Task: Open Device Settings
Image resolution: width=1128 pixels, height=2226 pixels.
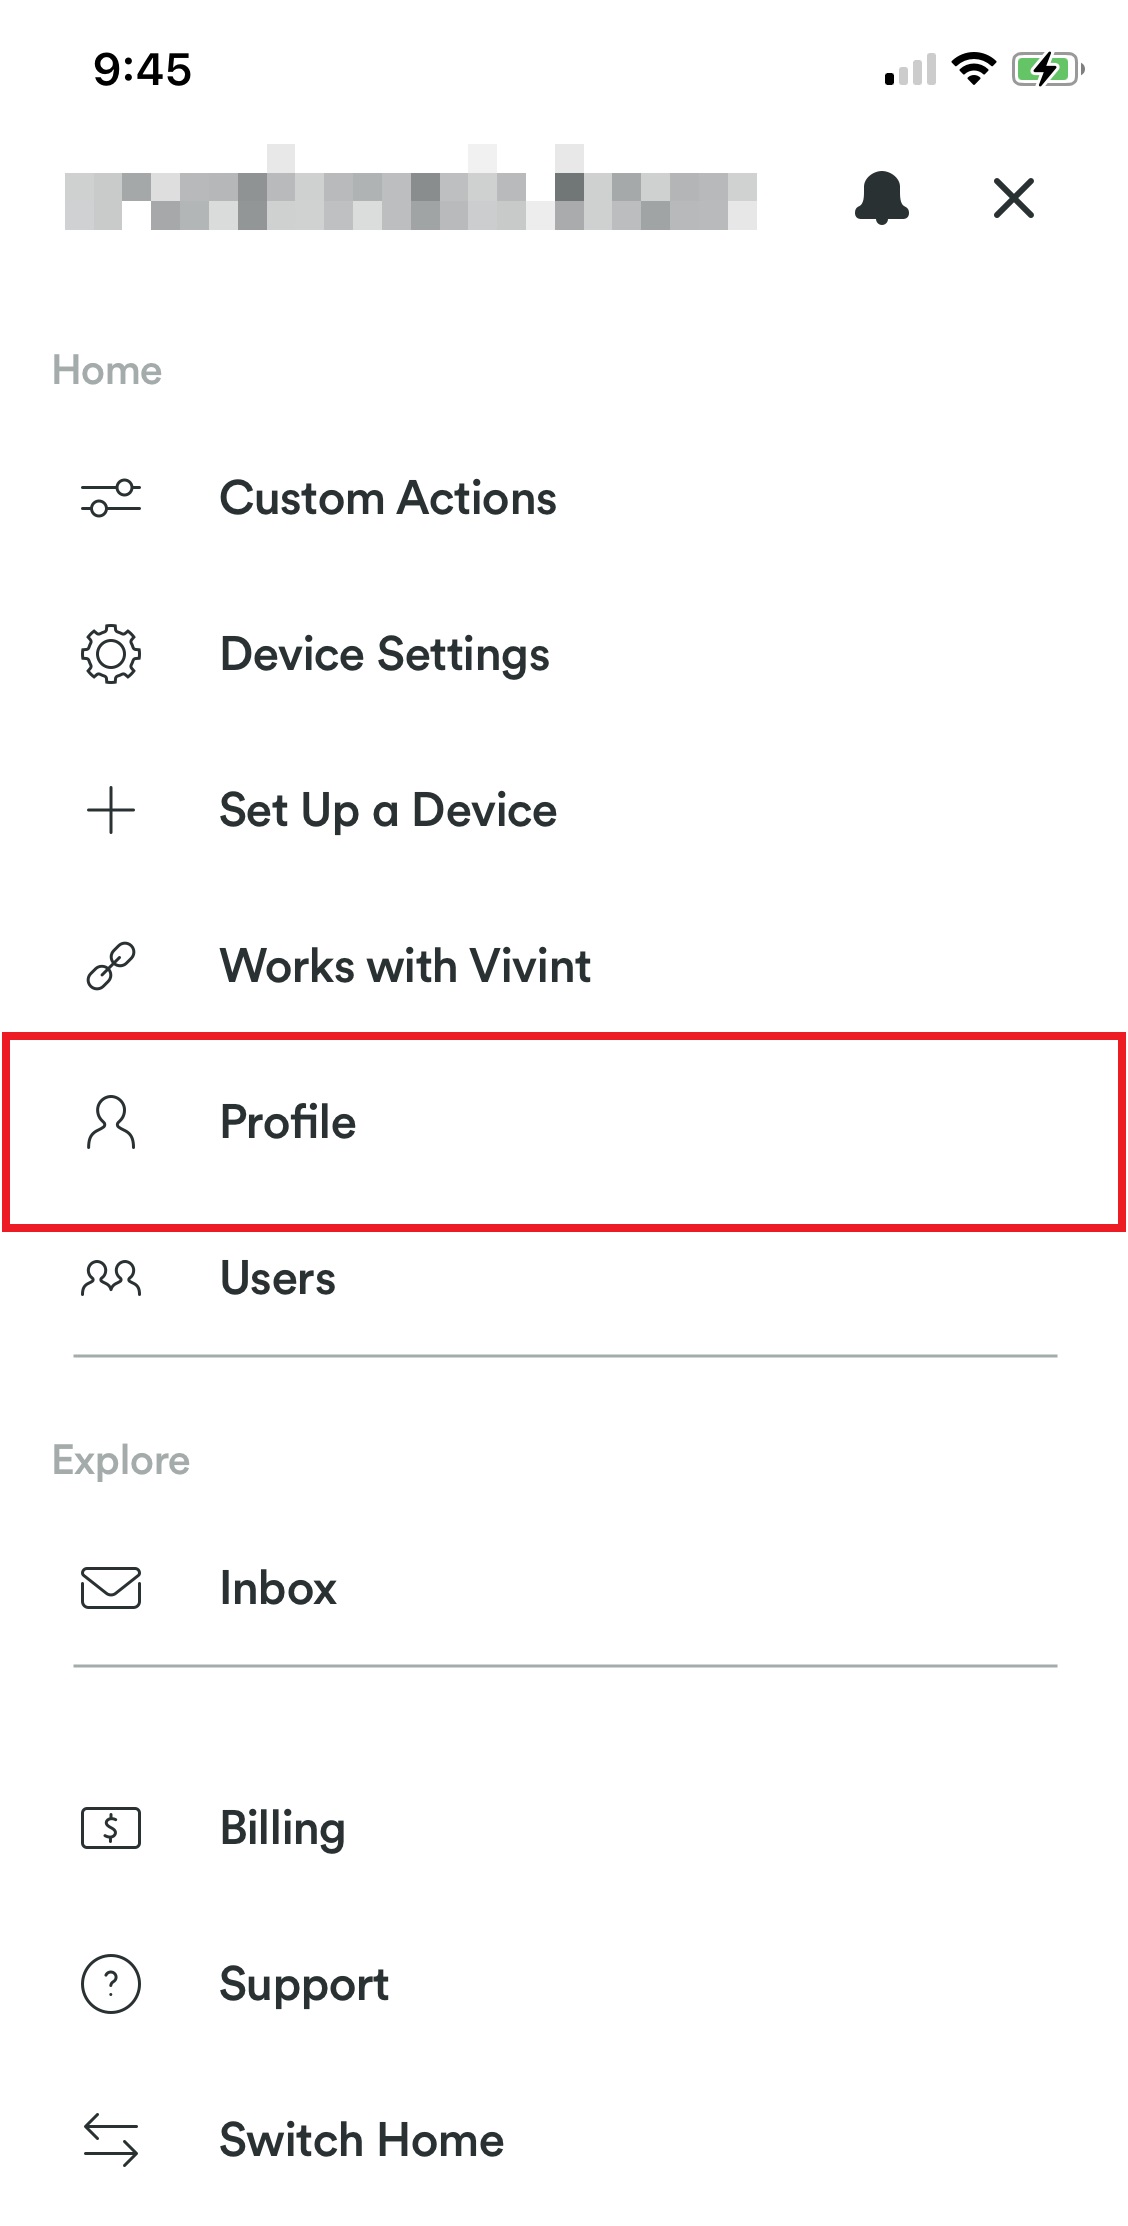Action: pos(384,655)
